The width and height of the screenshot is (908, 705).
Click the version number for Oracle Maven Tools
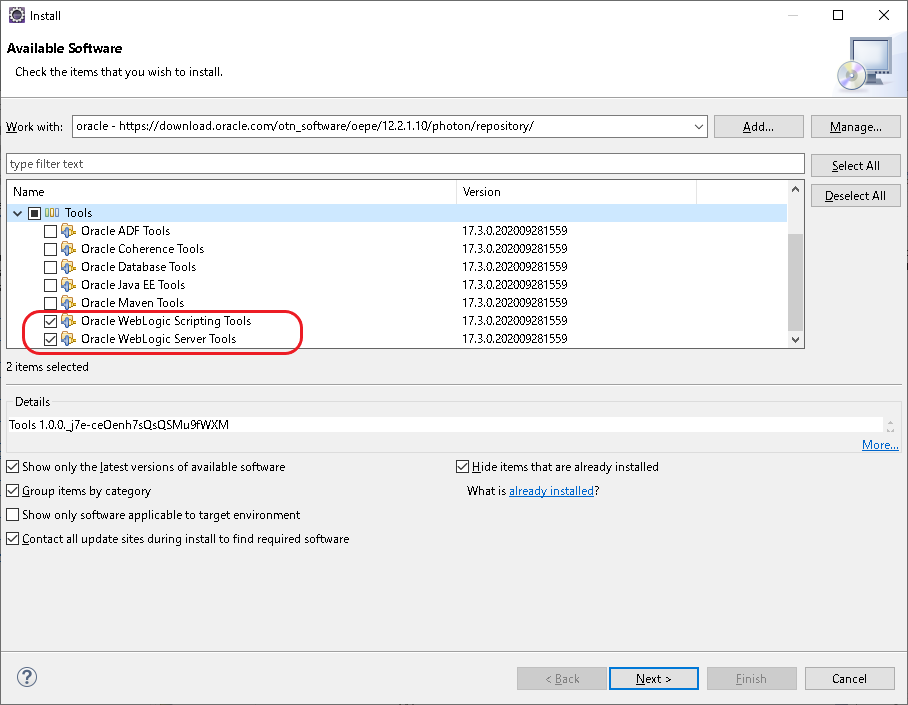pos(515,303)
